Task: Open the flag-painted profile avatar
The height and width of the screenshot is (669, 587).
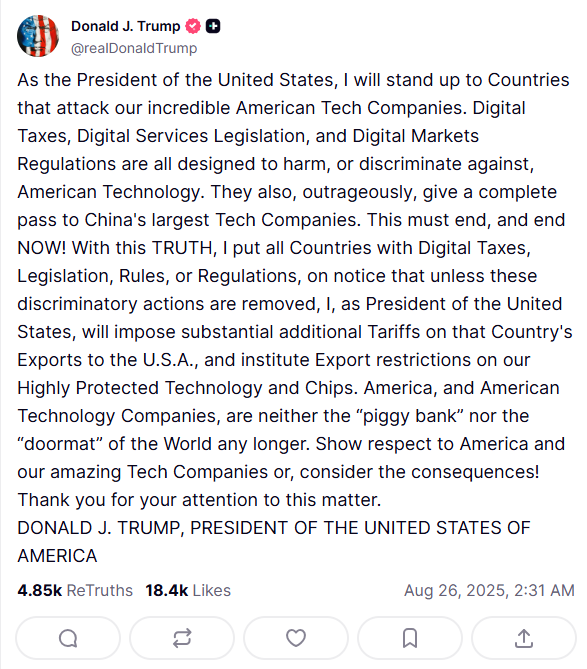Action: 38,36
